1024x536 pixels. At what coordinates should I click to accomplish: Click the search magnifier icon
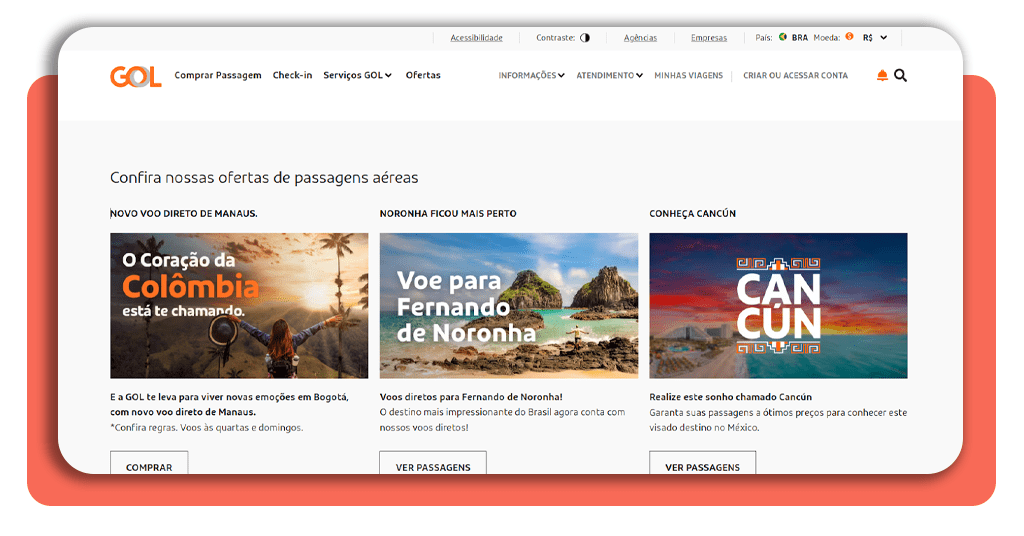tap(901, 76)
